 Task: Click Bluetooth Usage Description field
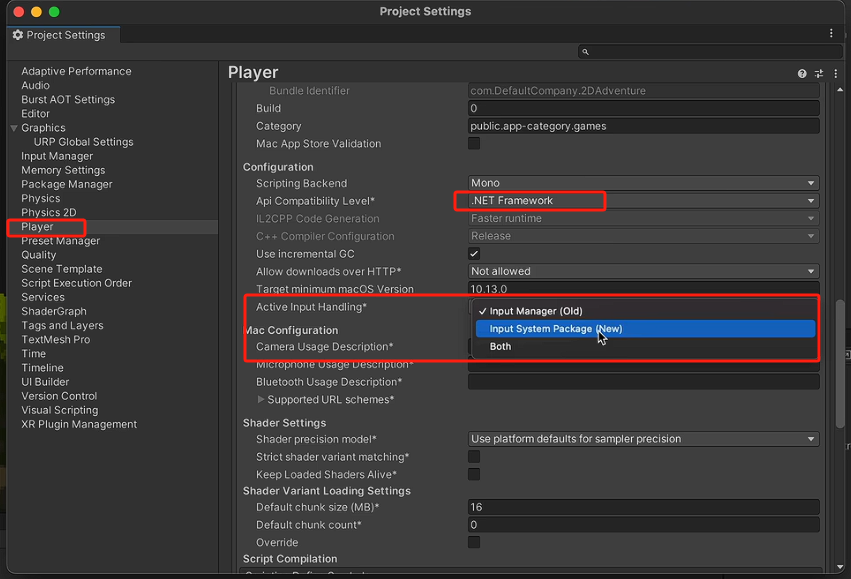click(644, 382)
